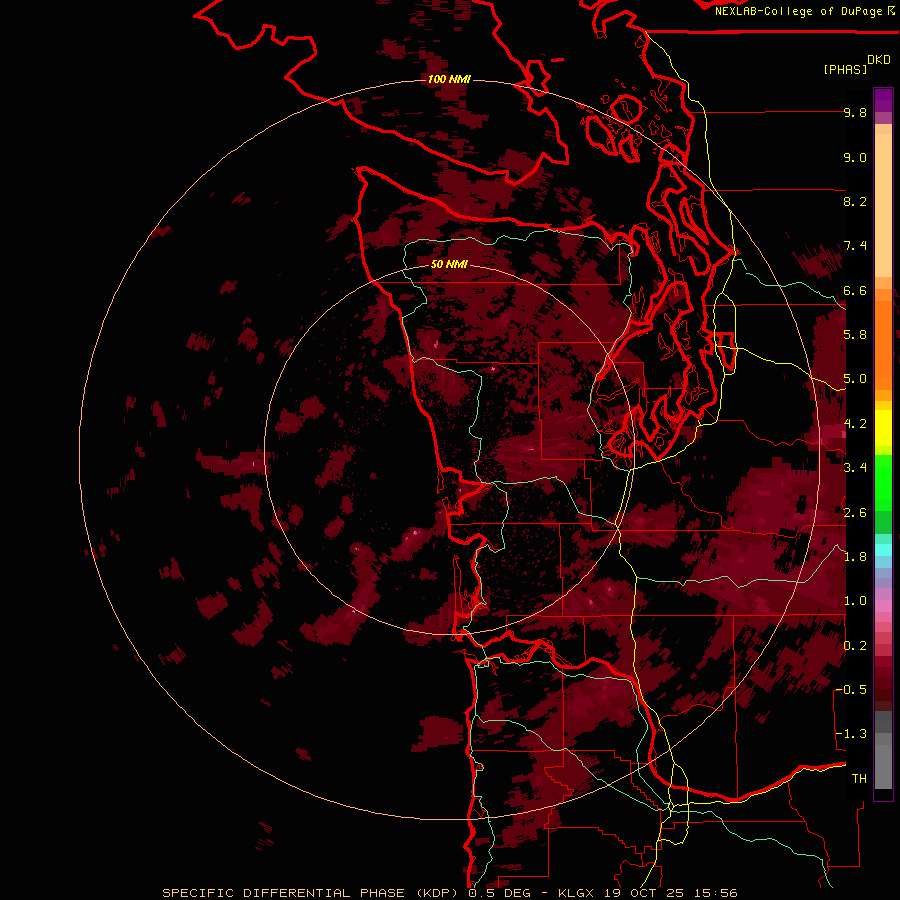Select the 5.8 value on the color scale
The image size is (900, 900).
[x=855, y=335]
